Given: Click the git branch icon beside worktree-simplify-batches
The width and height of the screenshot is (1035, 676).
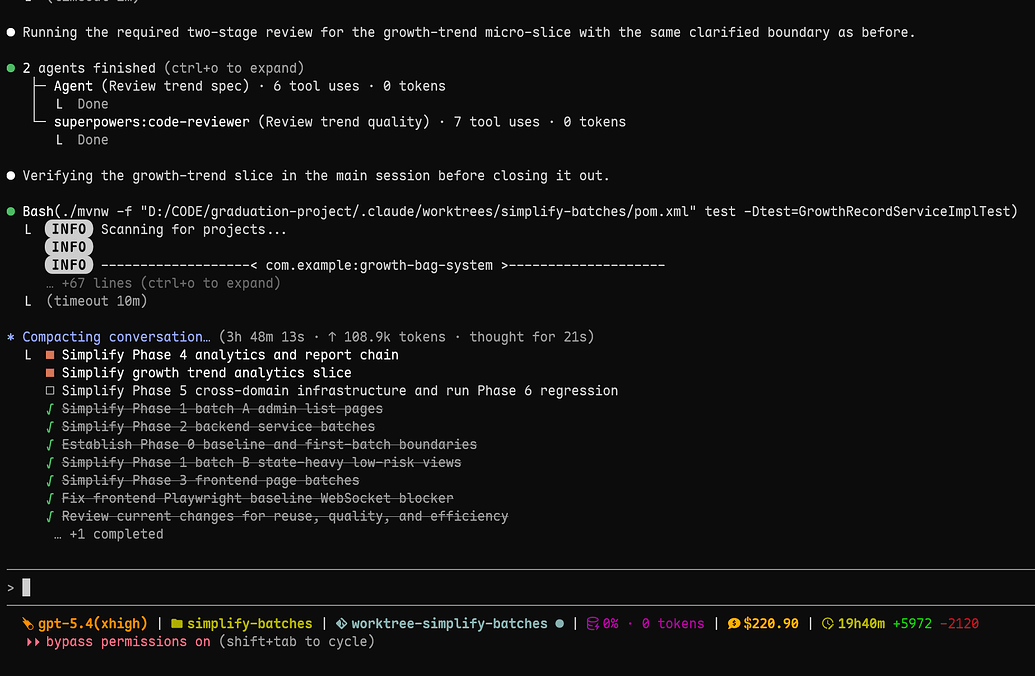Looking at the screenshot, I should click(x=341, y=624).
